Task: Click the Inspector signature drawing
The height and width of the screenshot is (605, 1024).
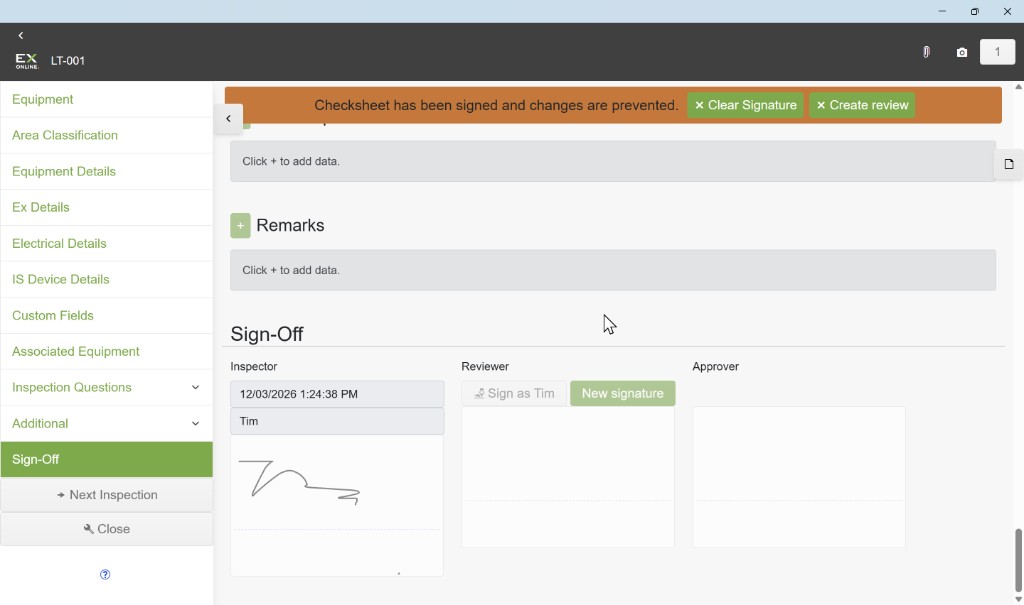Action: click(299, 483)
